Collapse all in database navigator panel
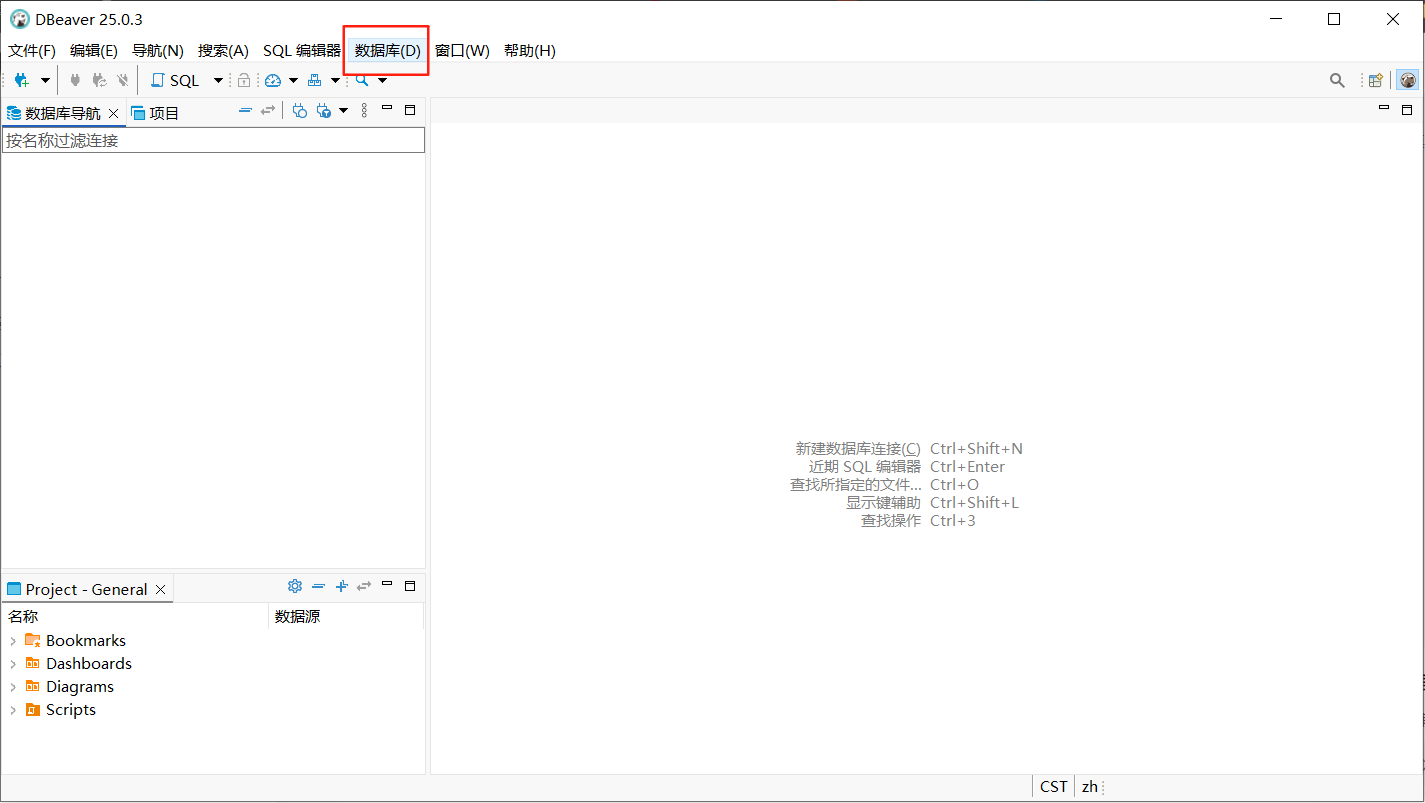Image resolution: width=1425 pixels, height=803 pixels. pyautogui.click(x=245, y=110)
